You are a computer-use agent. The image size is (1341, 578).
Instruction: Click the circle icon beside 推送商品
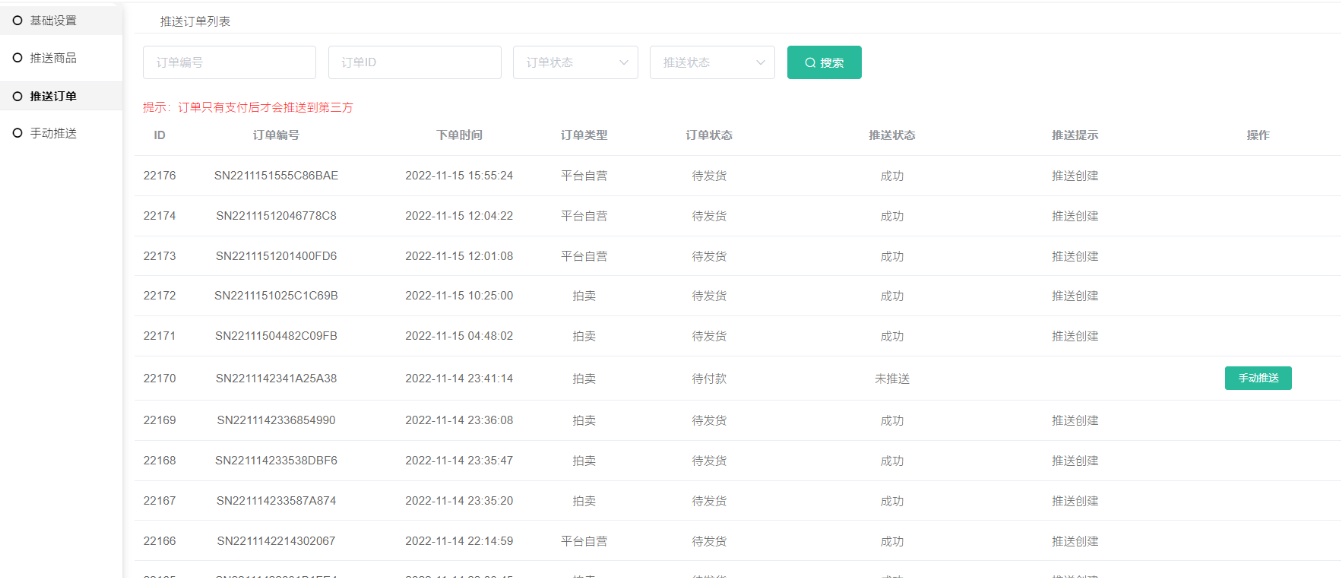pos(17,58)
